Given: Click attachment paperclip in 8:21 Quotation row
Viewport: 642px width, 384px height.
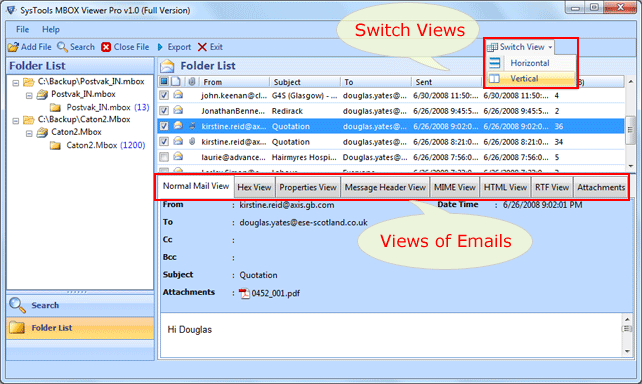Looking at the screenshot, I should (x=192, y=142).
